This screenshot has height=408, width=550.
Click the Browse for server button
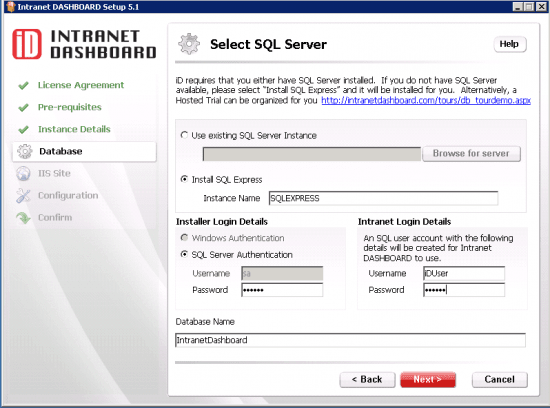[x=471, y=154]
